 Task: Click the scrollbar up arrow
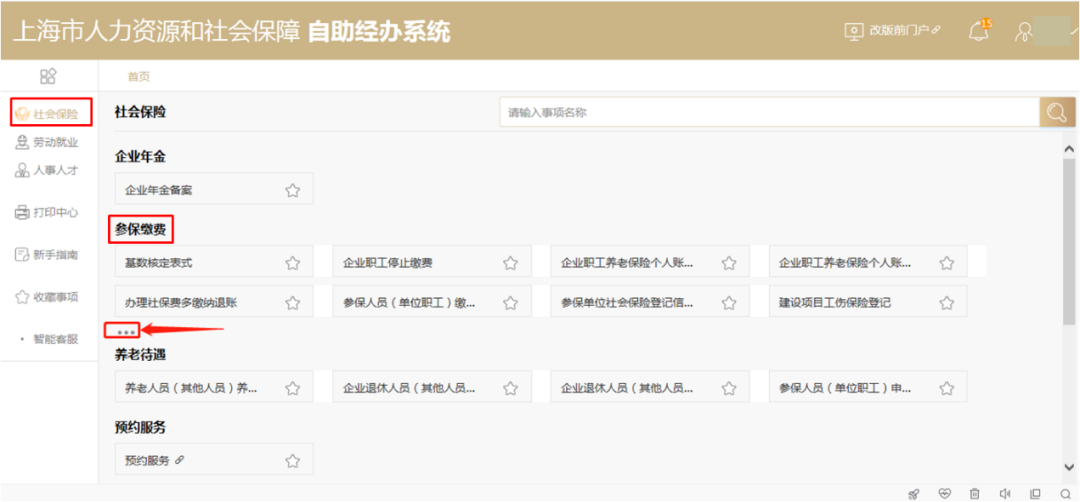pos(1069,149)
